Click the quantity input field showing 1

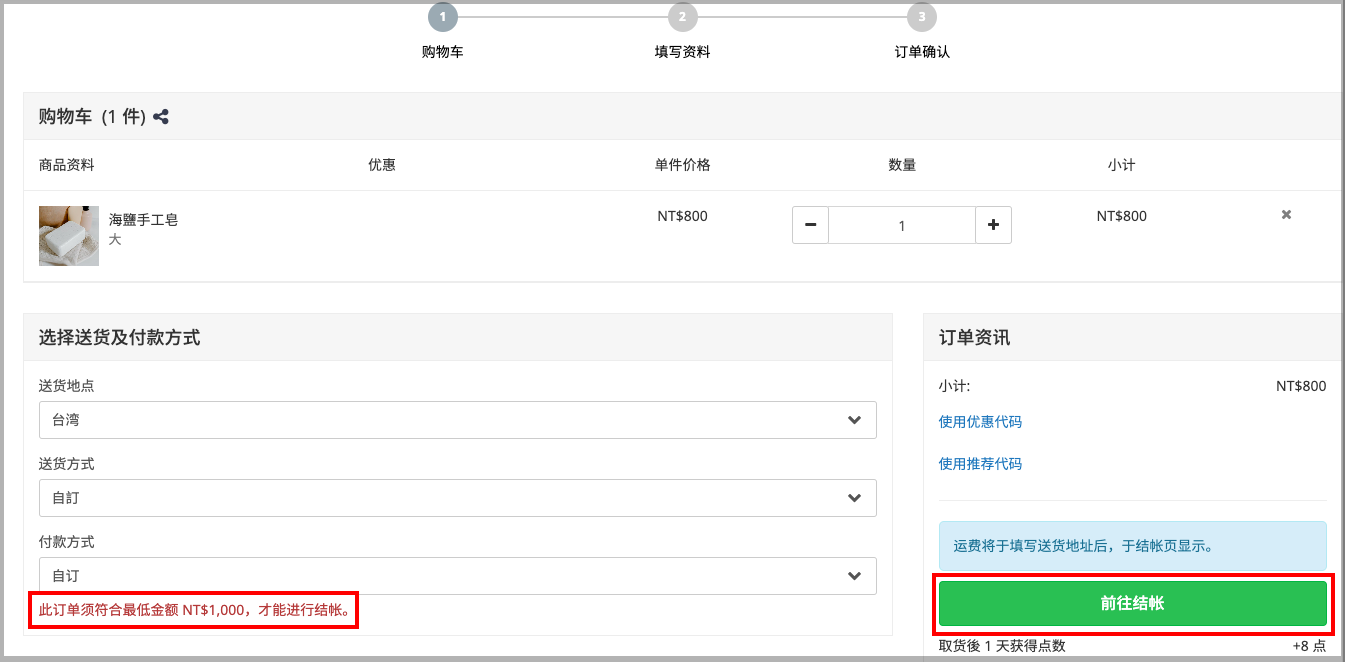tap(902, 225)
